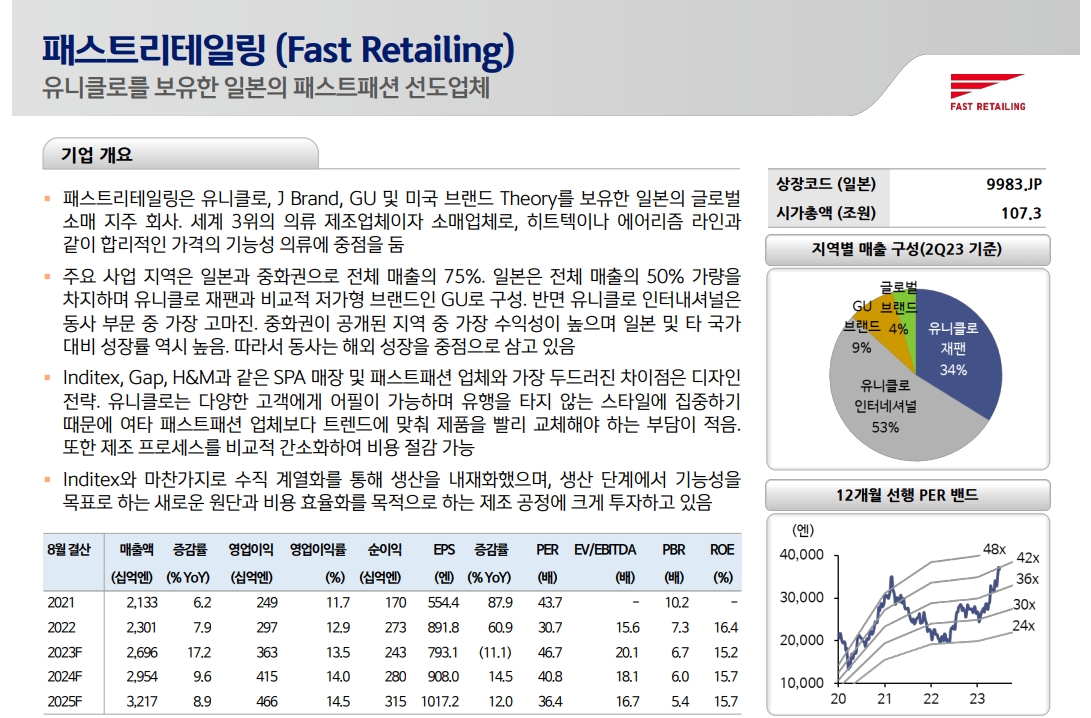Select the 2025F row label
Screen dimensions: 1091x718
[65, 701]
